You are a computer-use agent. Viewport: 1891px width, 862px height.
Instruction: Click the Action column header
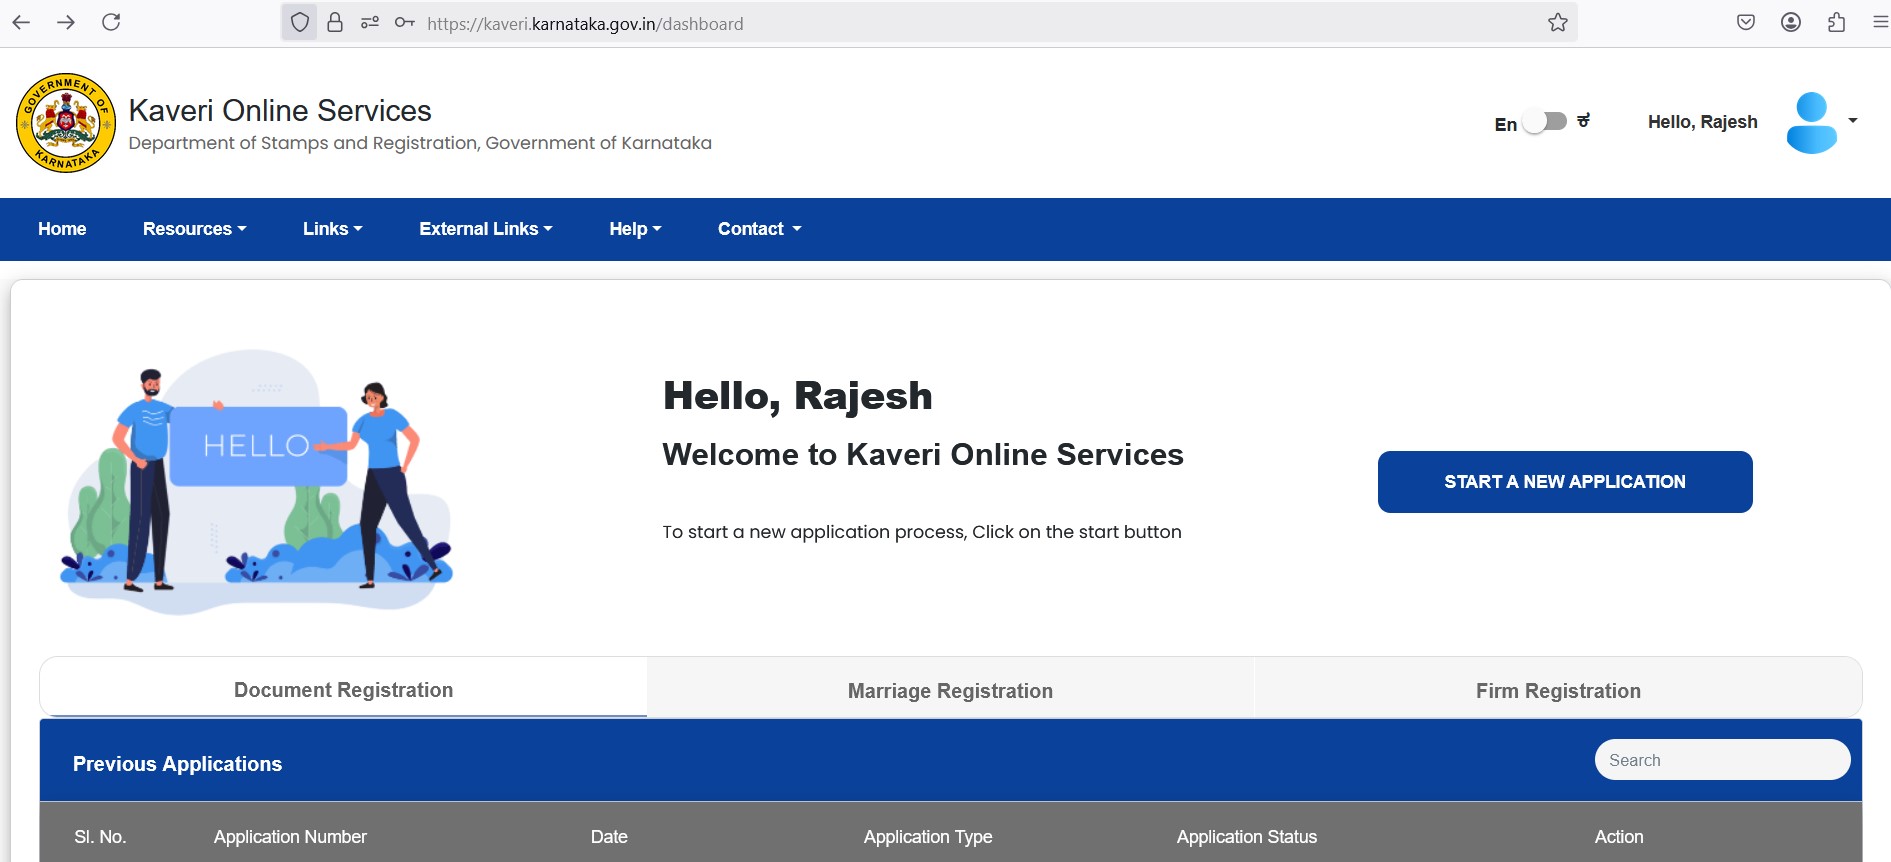(x=1619, y=837)
